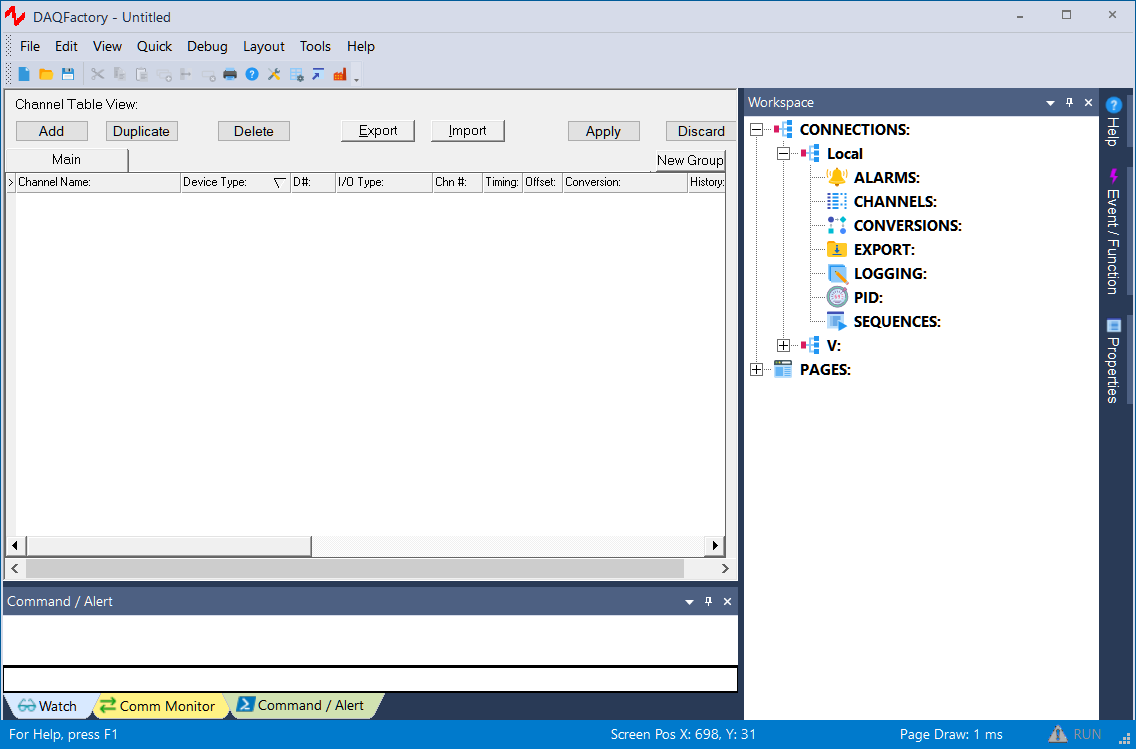Click the New document toolbar icon
1136x749 pixels.
24,74
